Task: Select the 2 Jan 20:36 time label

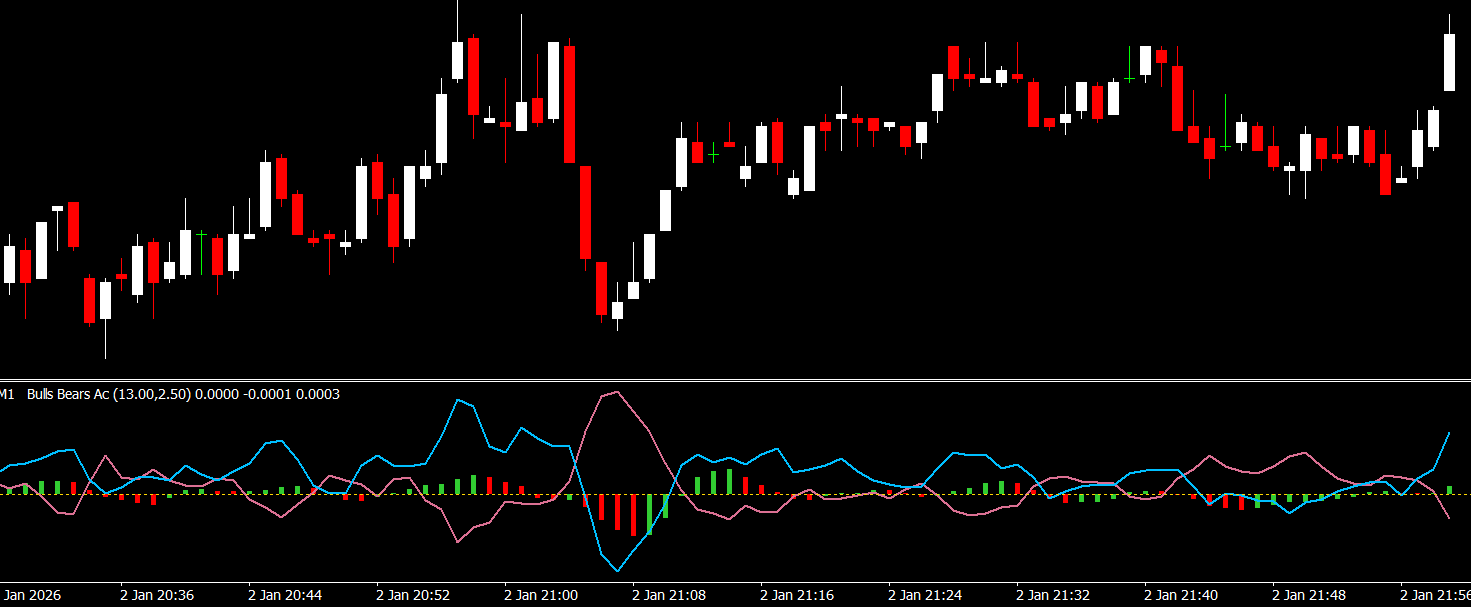Action: (x=157, y=595)
